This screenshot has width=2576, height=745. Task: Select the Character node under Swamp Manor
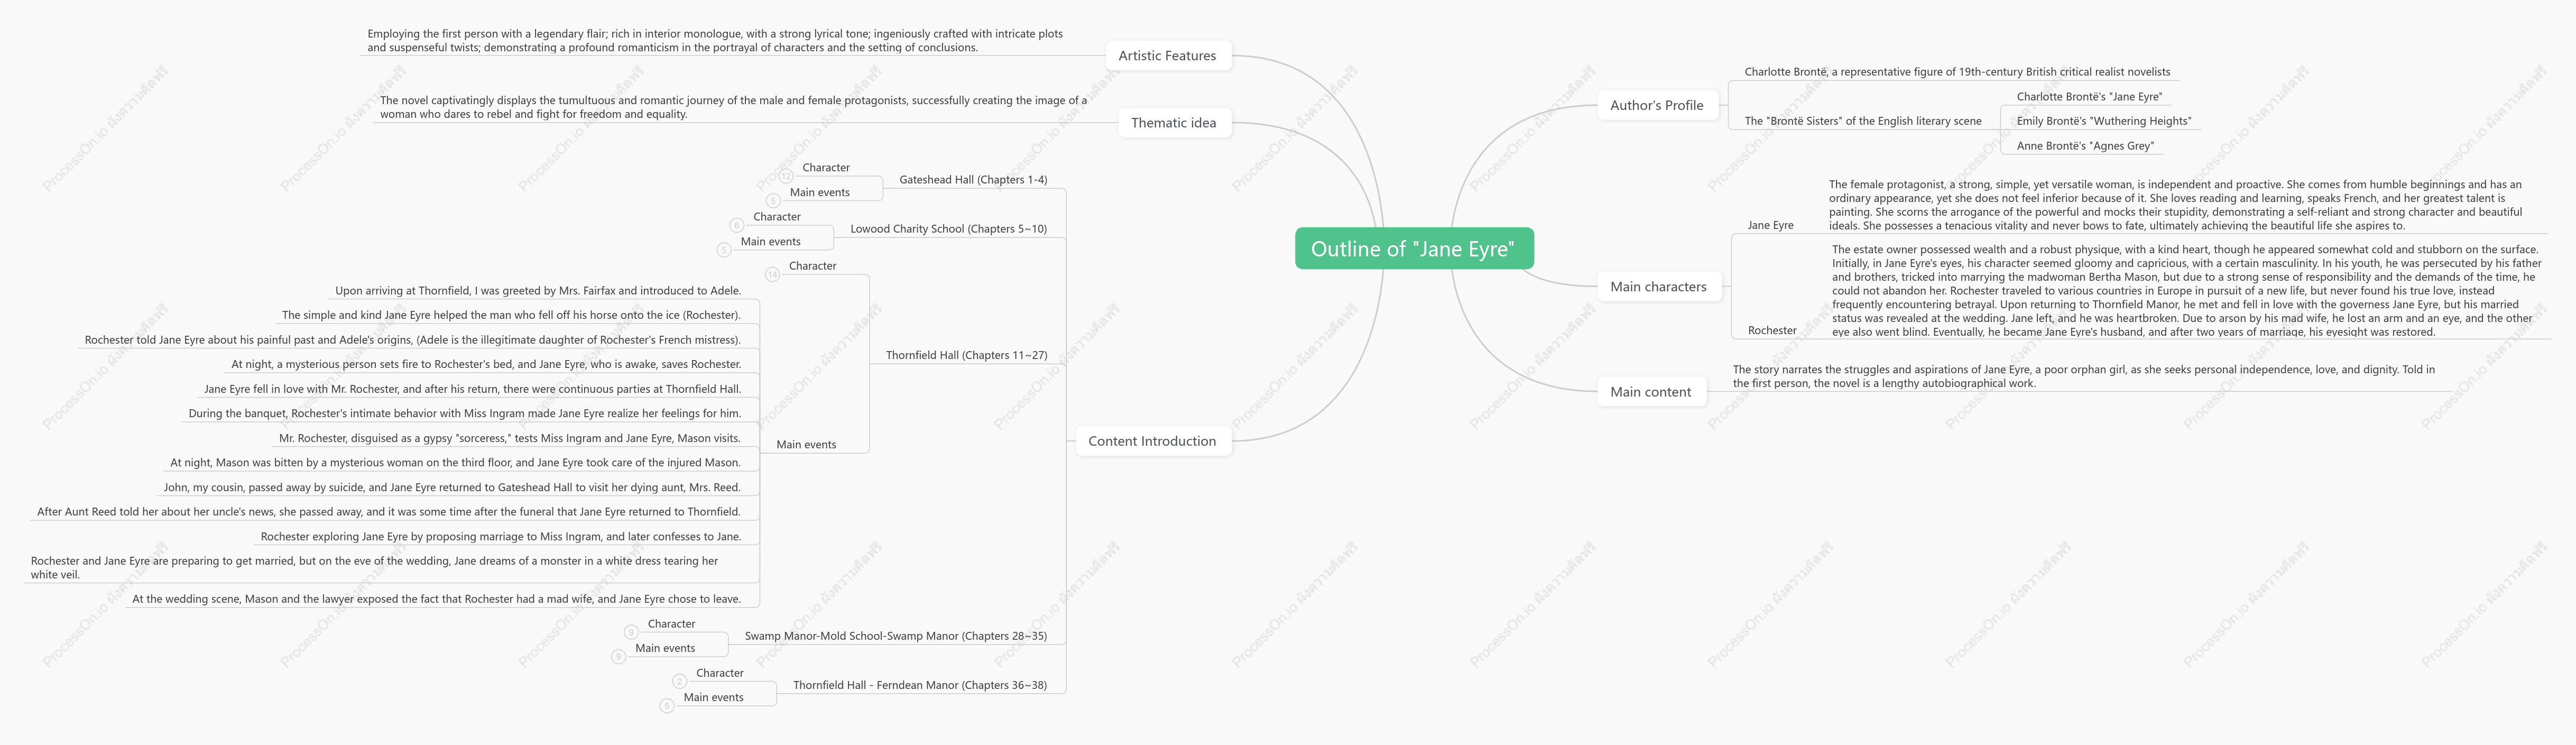point(672,624)
